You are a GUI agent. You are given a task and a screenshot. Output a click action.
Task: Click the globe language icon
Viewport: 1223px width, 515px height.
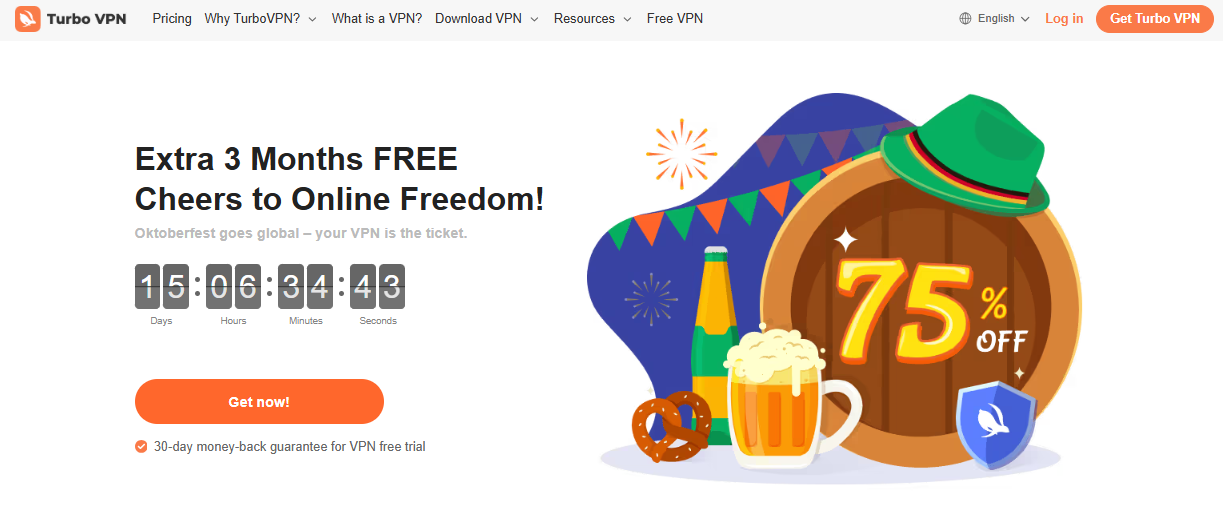(965, 19)
